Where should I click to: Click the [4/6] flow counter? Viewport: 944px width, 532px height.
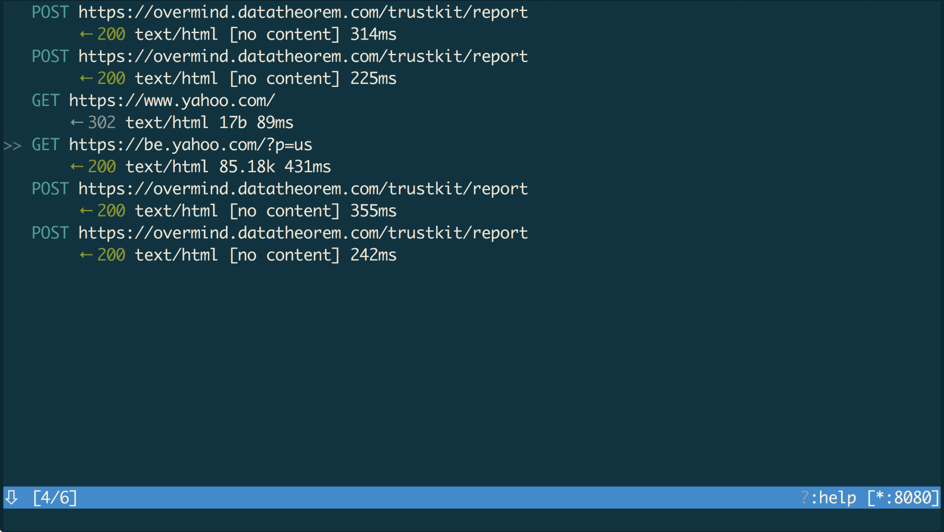pos(55,498)
